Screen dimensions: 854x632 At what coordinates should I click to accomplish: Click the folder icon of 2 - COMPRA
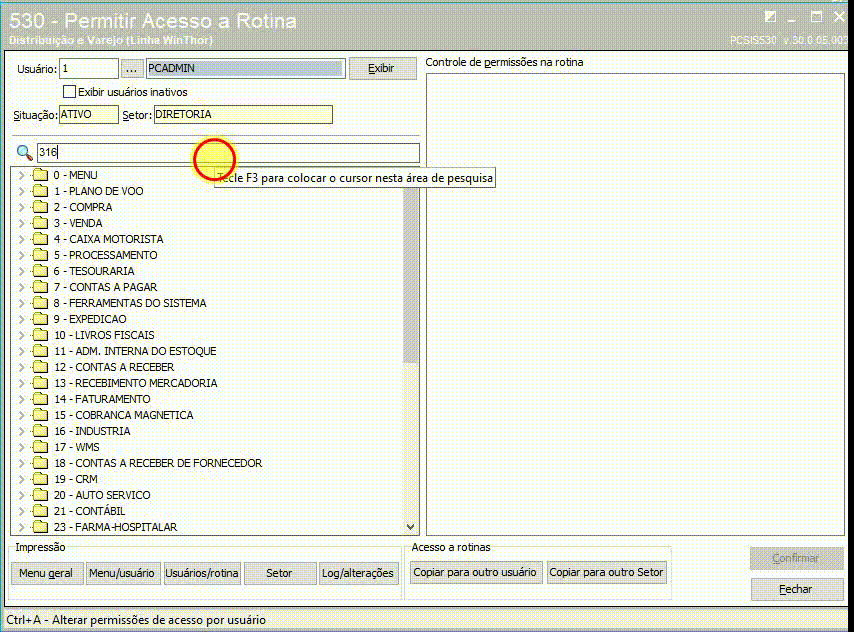40,207
